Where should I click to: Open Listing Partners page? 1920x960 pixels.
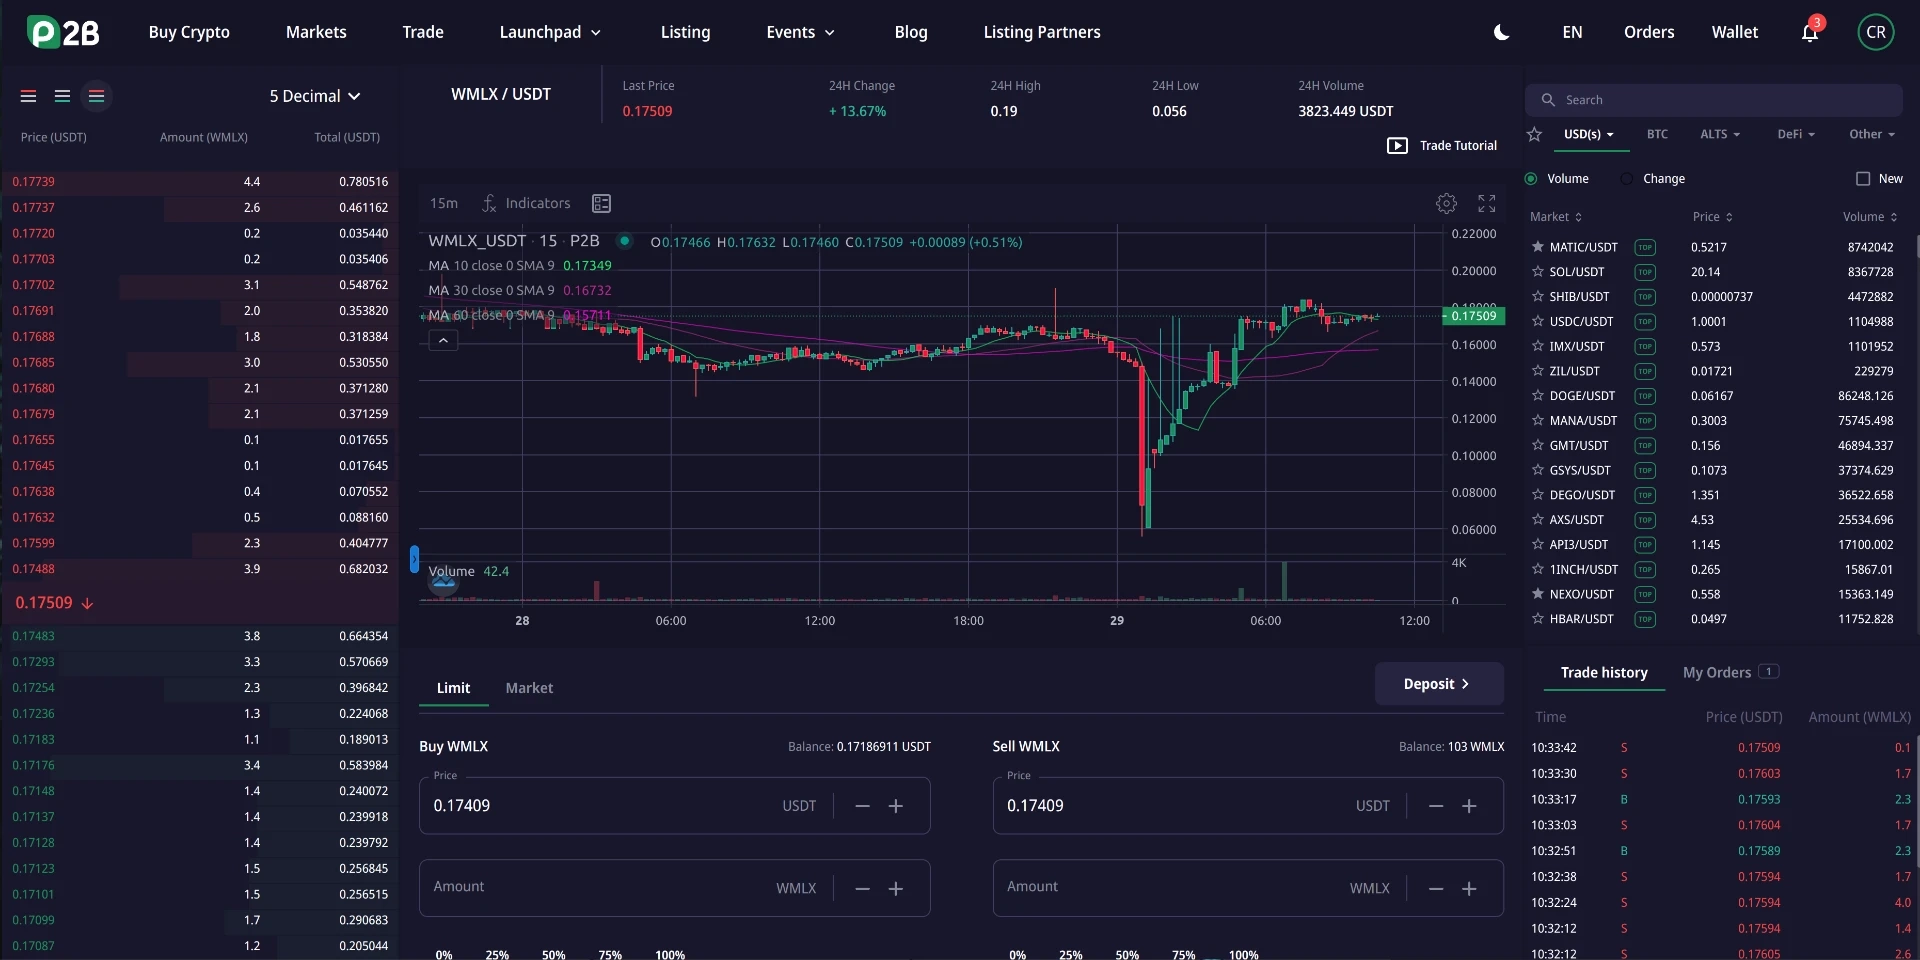pyautogui.click(x=1042, y=32)
